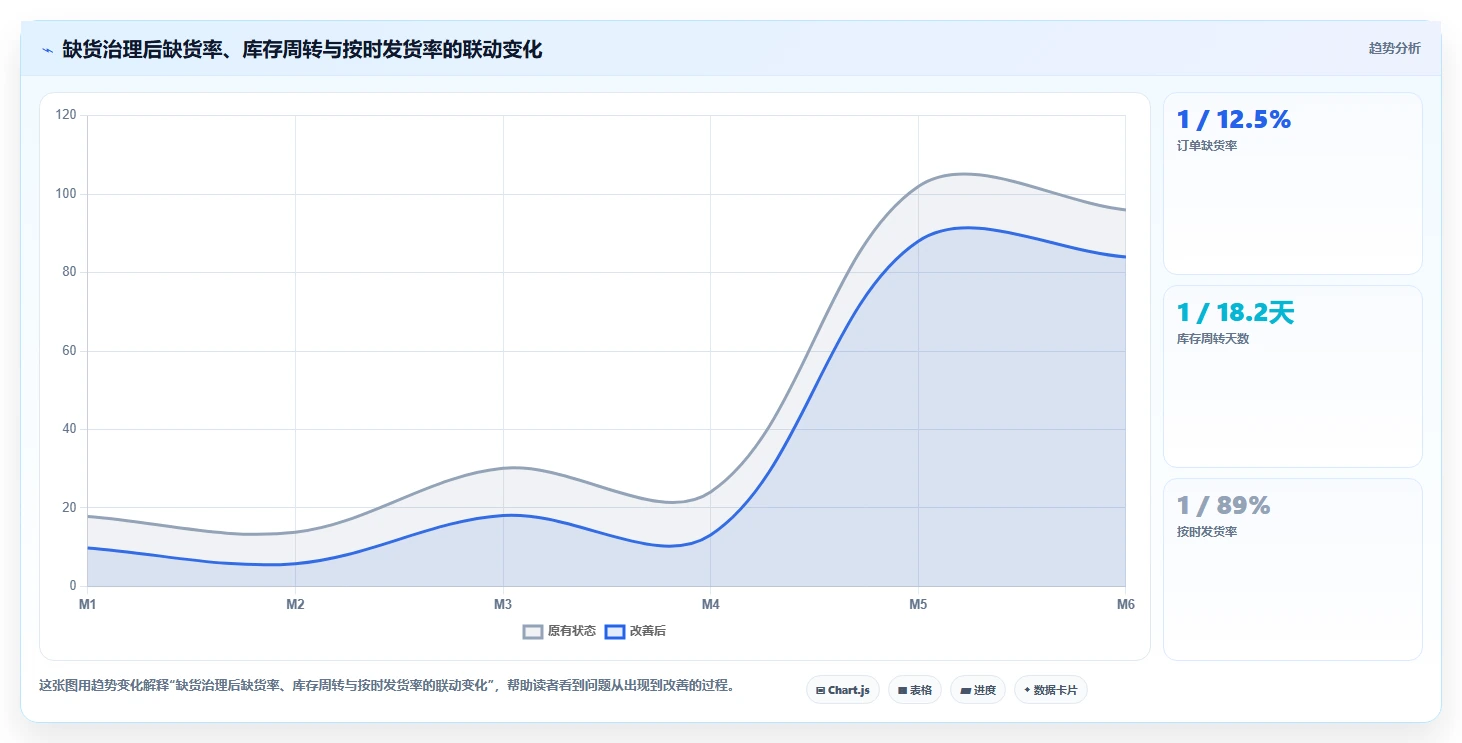1462x743 pixels.
Task: Toggle the 原有状态 legend series
Action: click(x=560, y=631)
